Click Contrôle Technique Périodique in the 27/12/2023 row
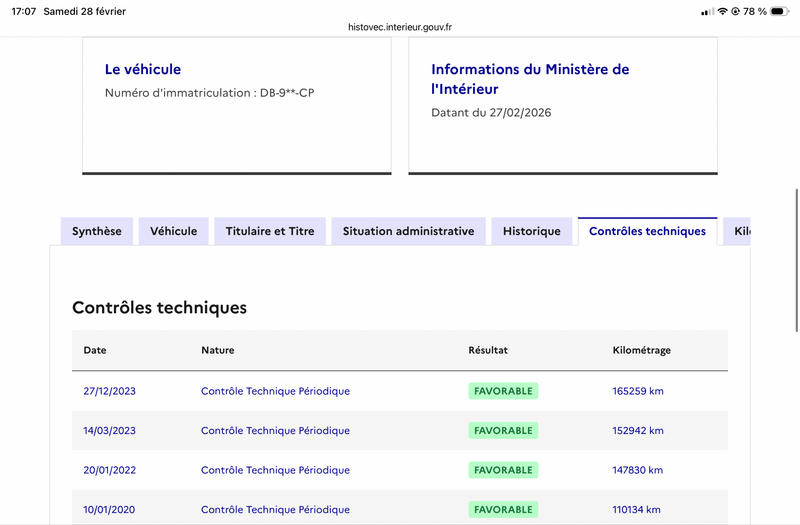 pos(276,391)
